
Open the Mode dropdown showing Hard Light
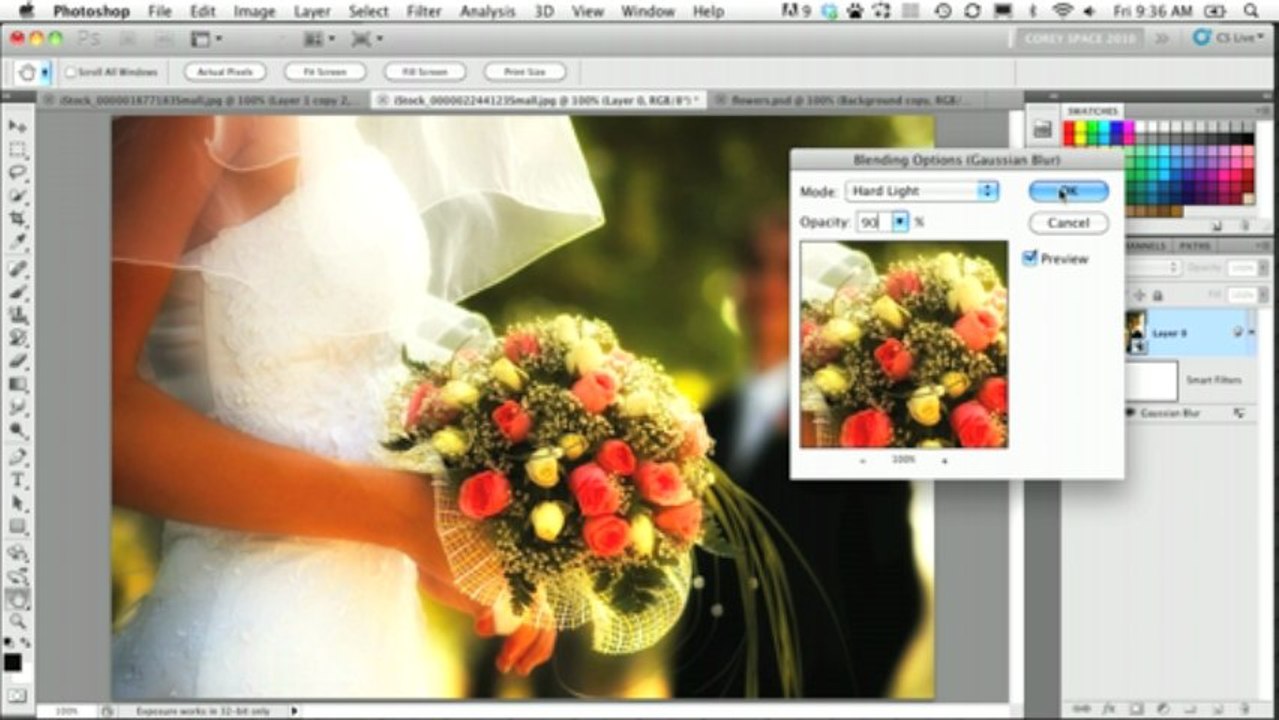[921, 191]
